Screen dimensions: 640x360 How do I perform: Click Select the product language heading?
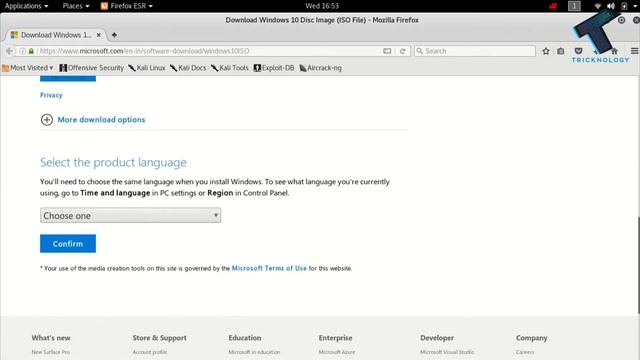coord(113,162)
